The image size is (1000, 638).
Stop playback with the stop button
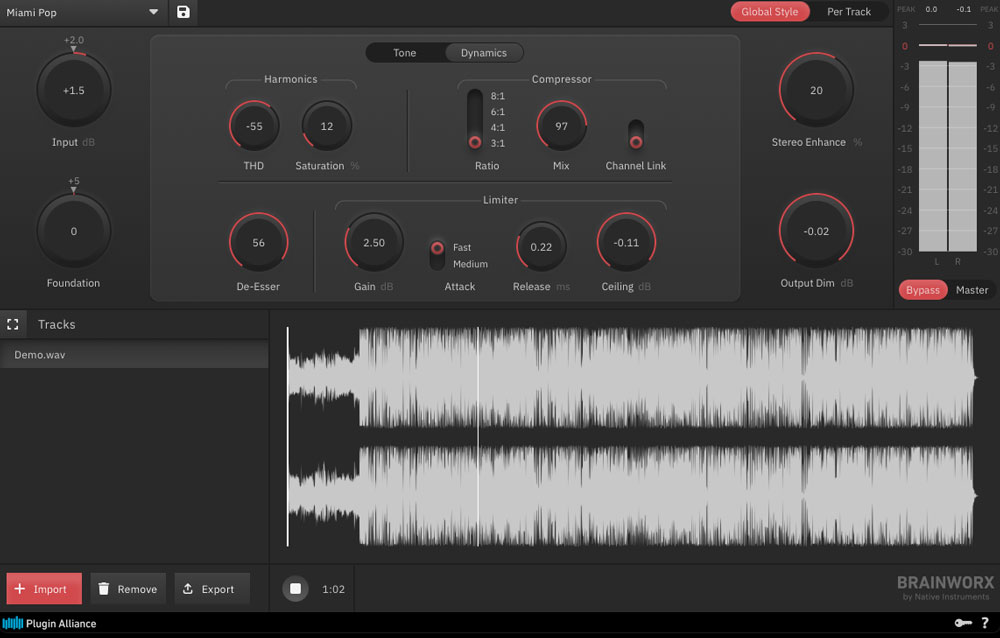pos(295,588)
